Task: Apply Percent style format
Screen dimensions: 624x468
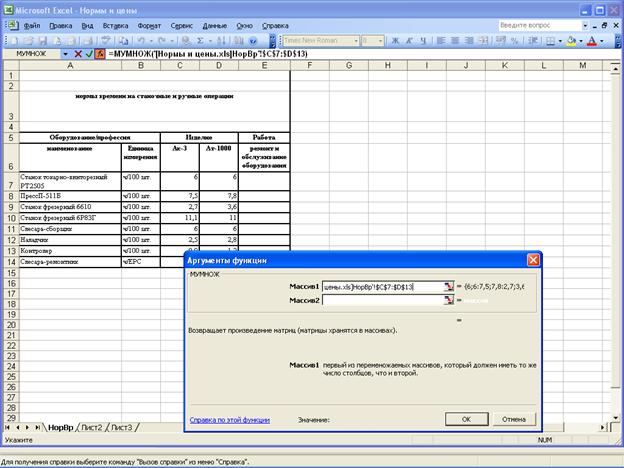Action: click(515, 41)
